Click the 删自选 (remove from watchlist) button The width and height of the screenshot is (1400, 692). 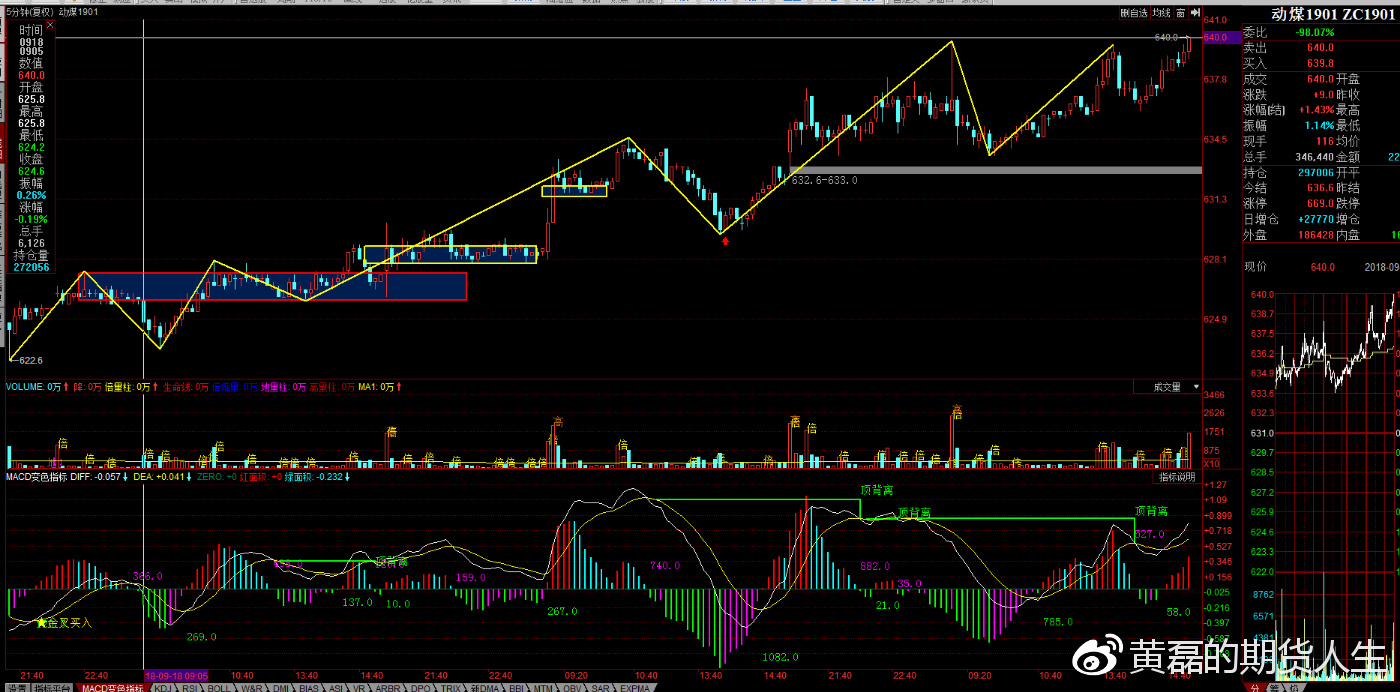[1134, 13]
